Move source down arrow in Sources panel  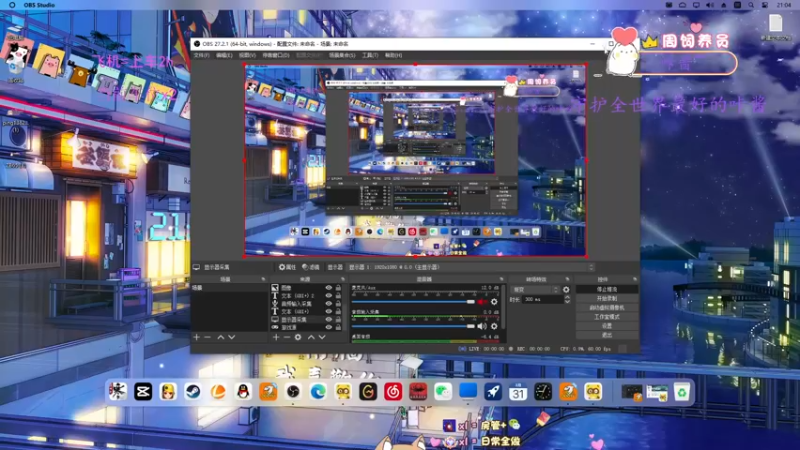(x=322, y=337)
